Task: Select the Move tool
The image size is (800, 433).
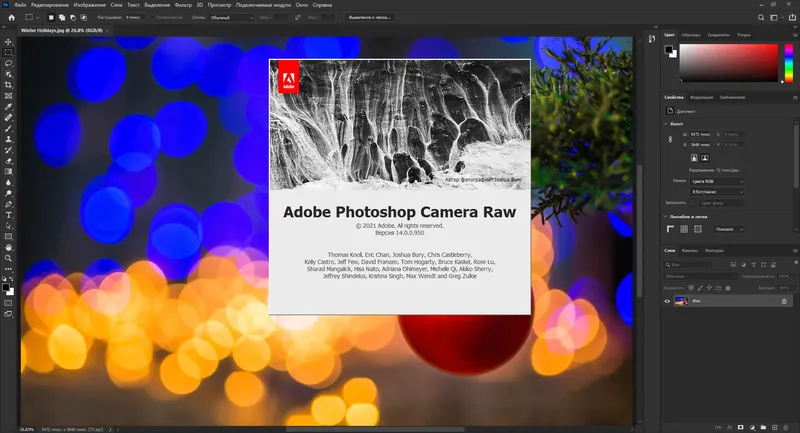Action: click(8, 42)
